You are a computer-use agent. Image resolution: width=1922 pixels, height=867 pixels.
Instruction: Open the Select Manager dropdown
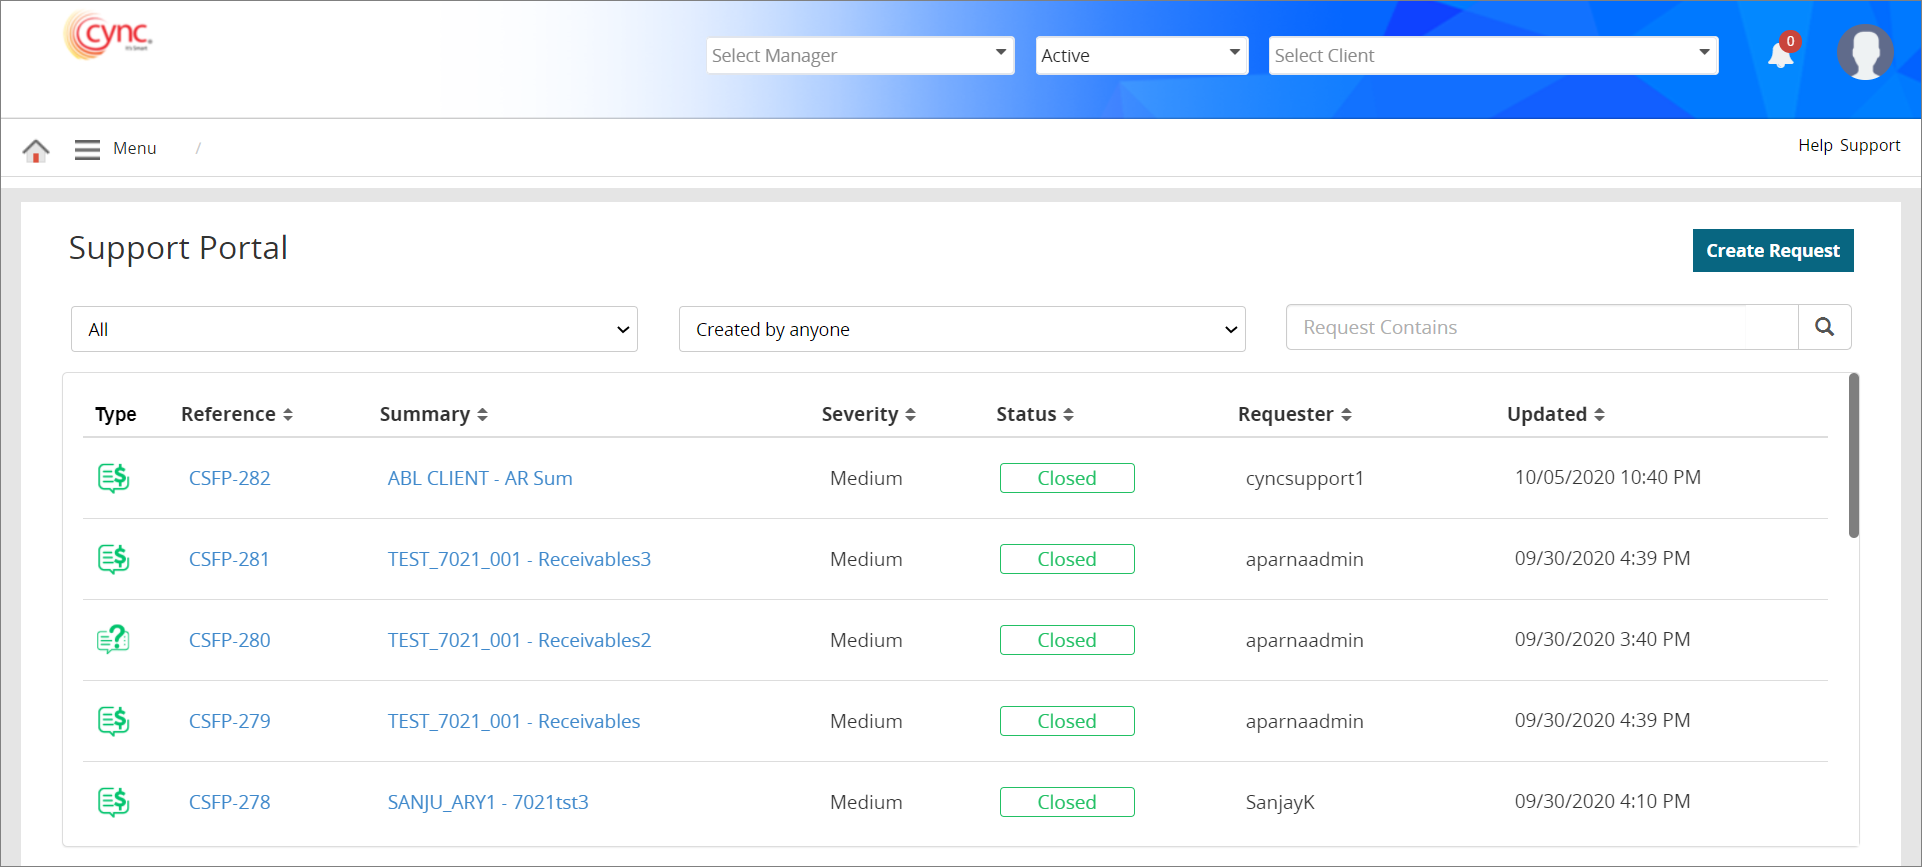(x=860, y=55)
